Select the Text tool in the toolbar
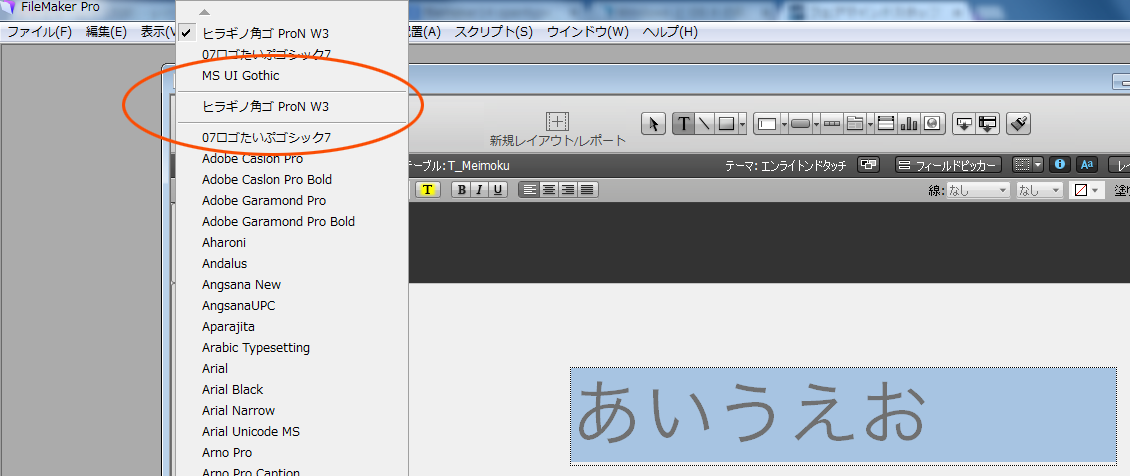The height and width of the screenshot is (476, 1130). 683,124
